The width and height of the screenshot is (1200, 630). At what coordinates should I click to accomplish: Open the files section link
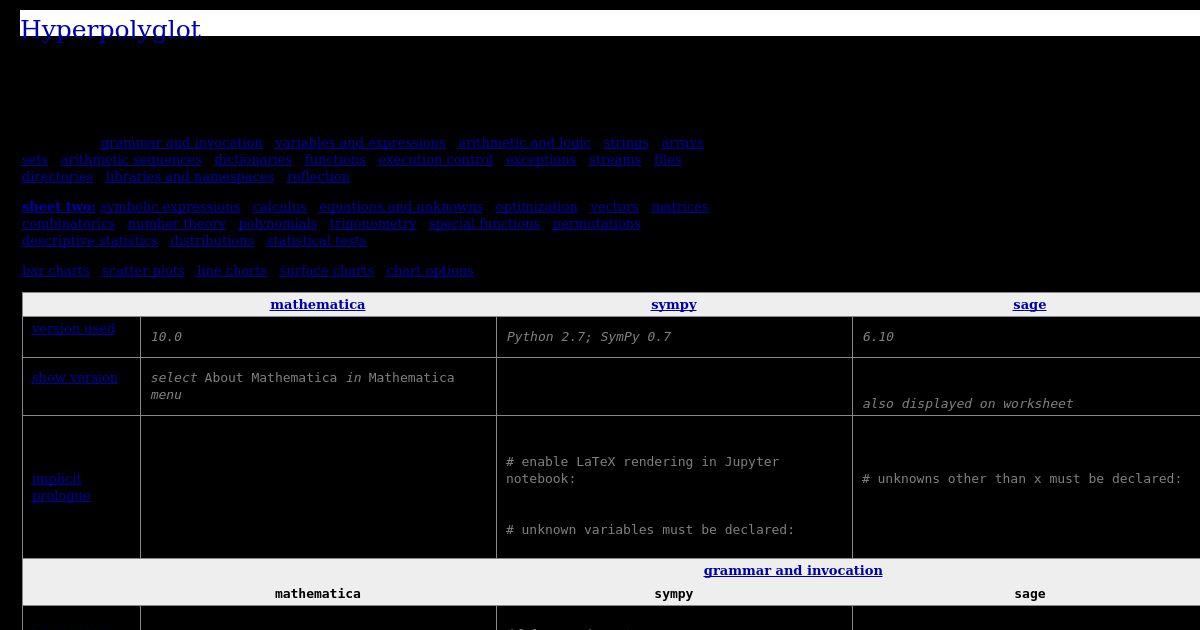pyautogui.click(x=667, y=160)
